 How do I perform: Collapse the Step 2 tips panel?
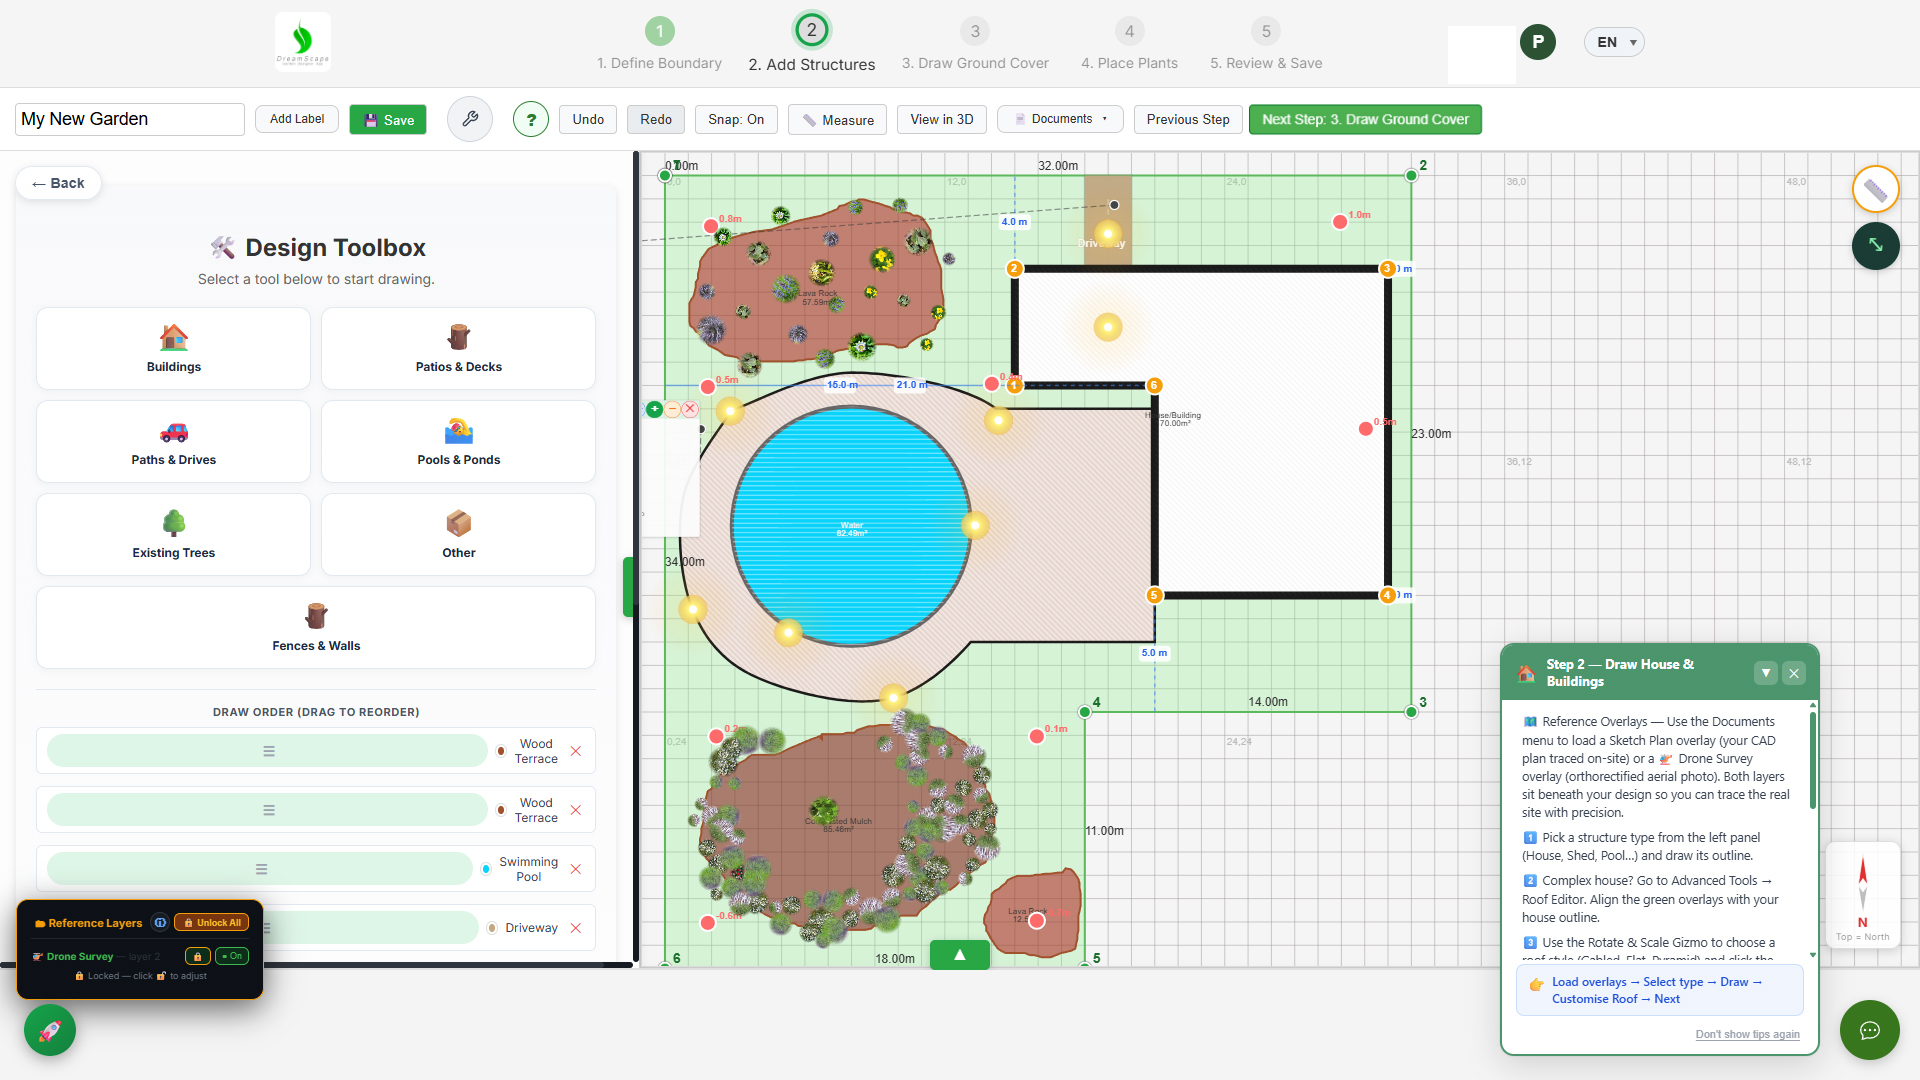tap(1766, 673)
